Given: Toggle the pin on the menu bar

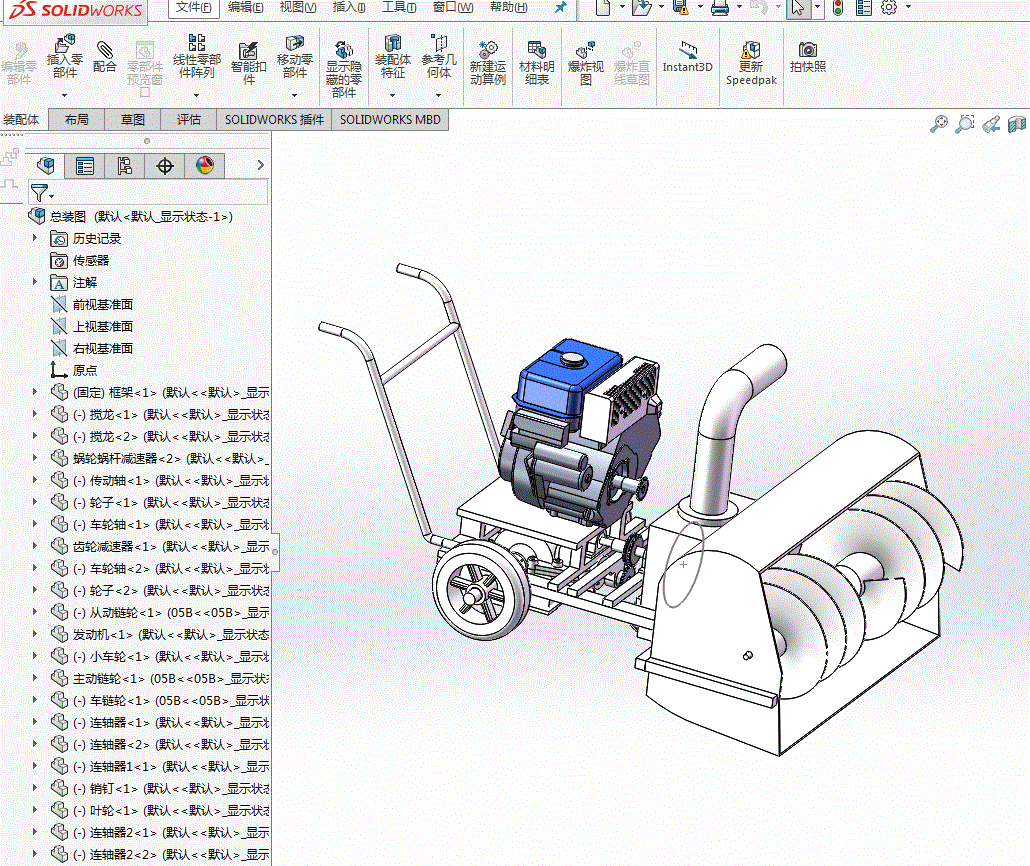Looking at the screenshot, I should coord(560,8).
